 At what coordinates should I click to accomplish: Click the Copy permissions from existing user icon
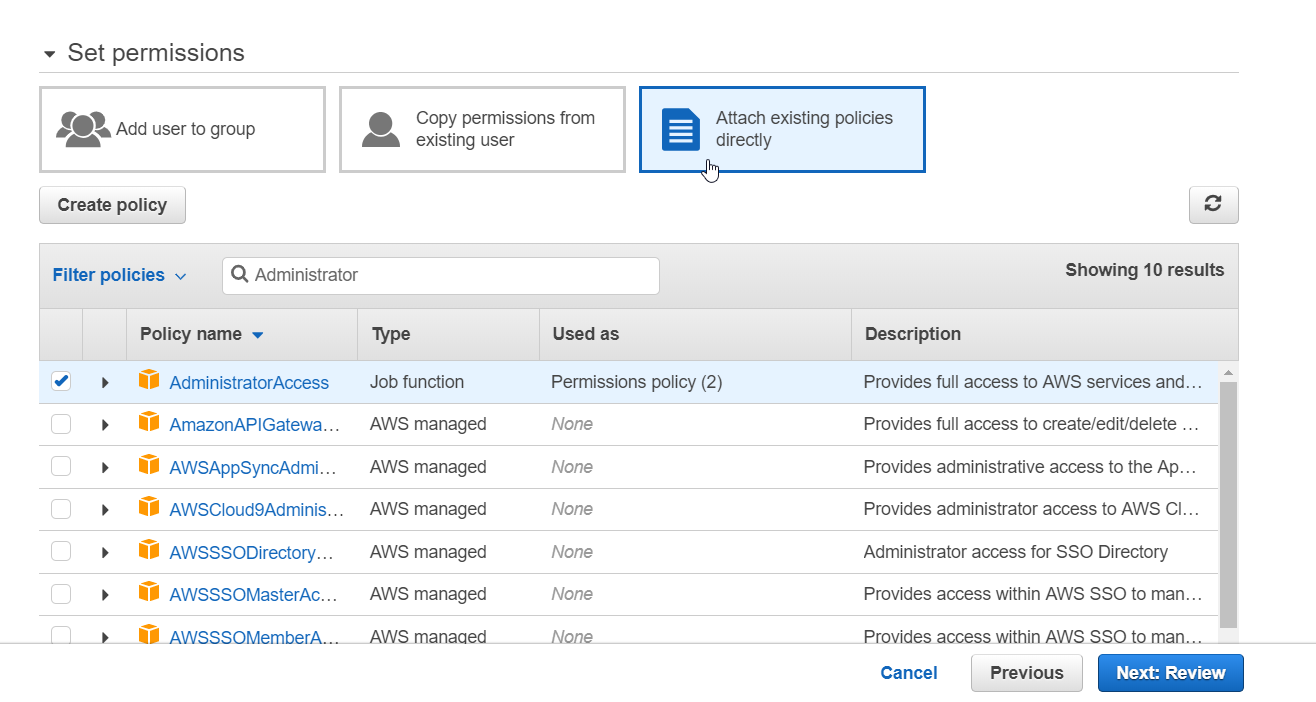[x=381, y=129]
